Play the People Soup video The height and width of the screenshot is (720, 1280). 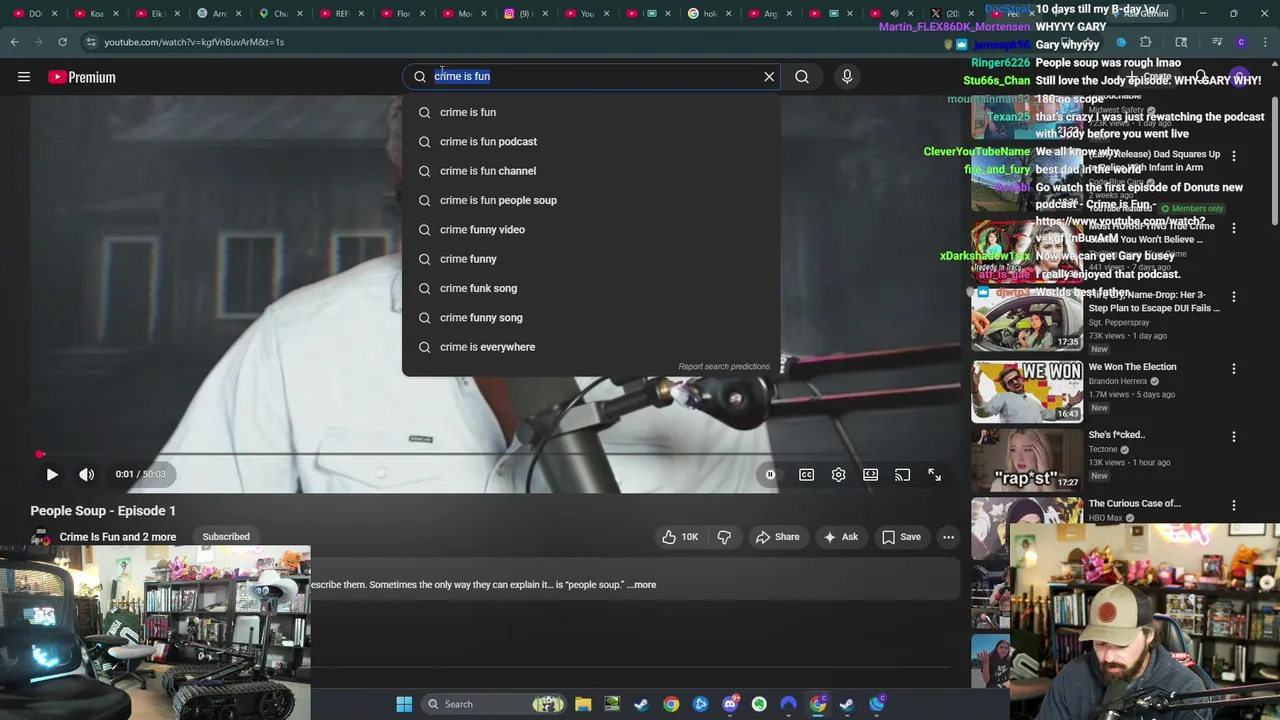pyautogui.click(x=52, y=475)
